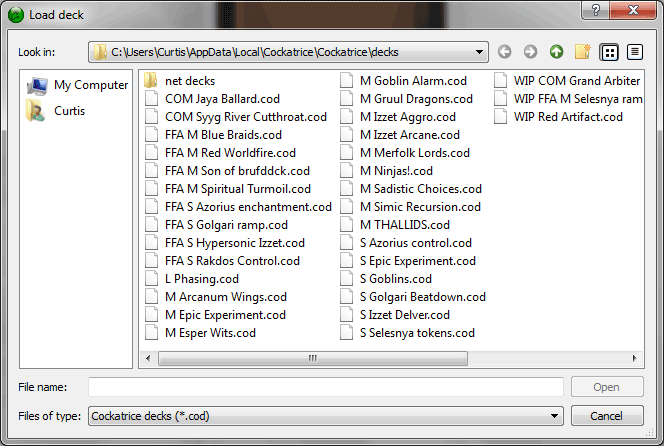Screen dimensions: 664x446
Task: Select M Goblin Alarm.cod file
Action: (403, 81)
